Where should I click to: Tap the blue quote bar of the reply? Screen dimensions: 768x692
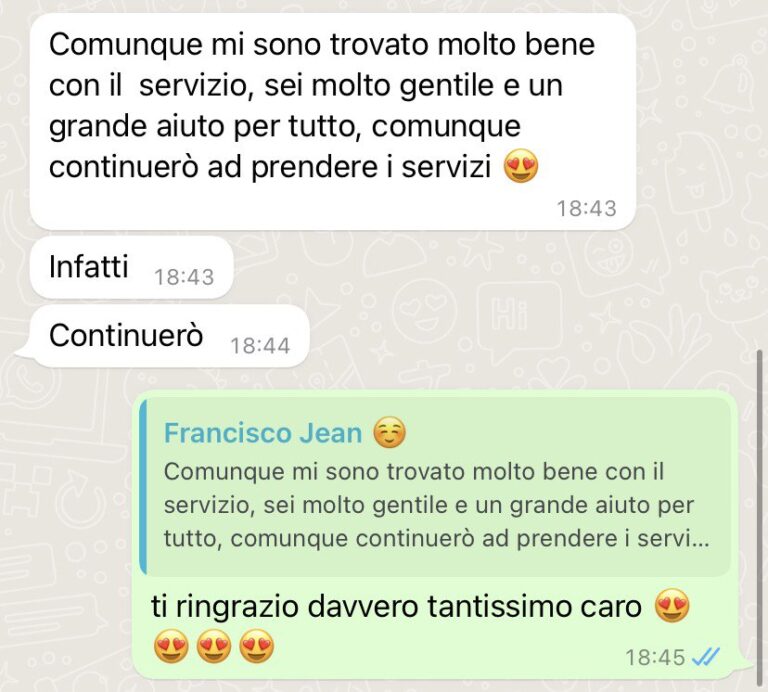(x=143, y=486)
